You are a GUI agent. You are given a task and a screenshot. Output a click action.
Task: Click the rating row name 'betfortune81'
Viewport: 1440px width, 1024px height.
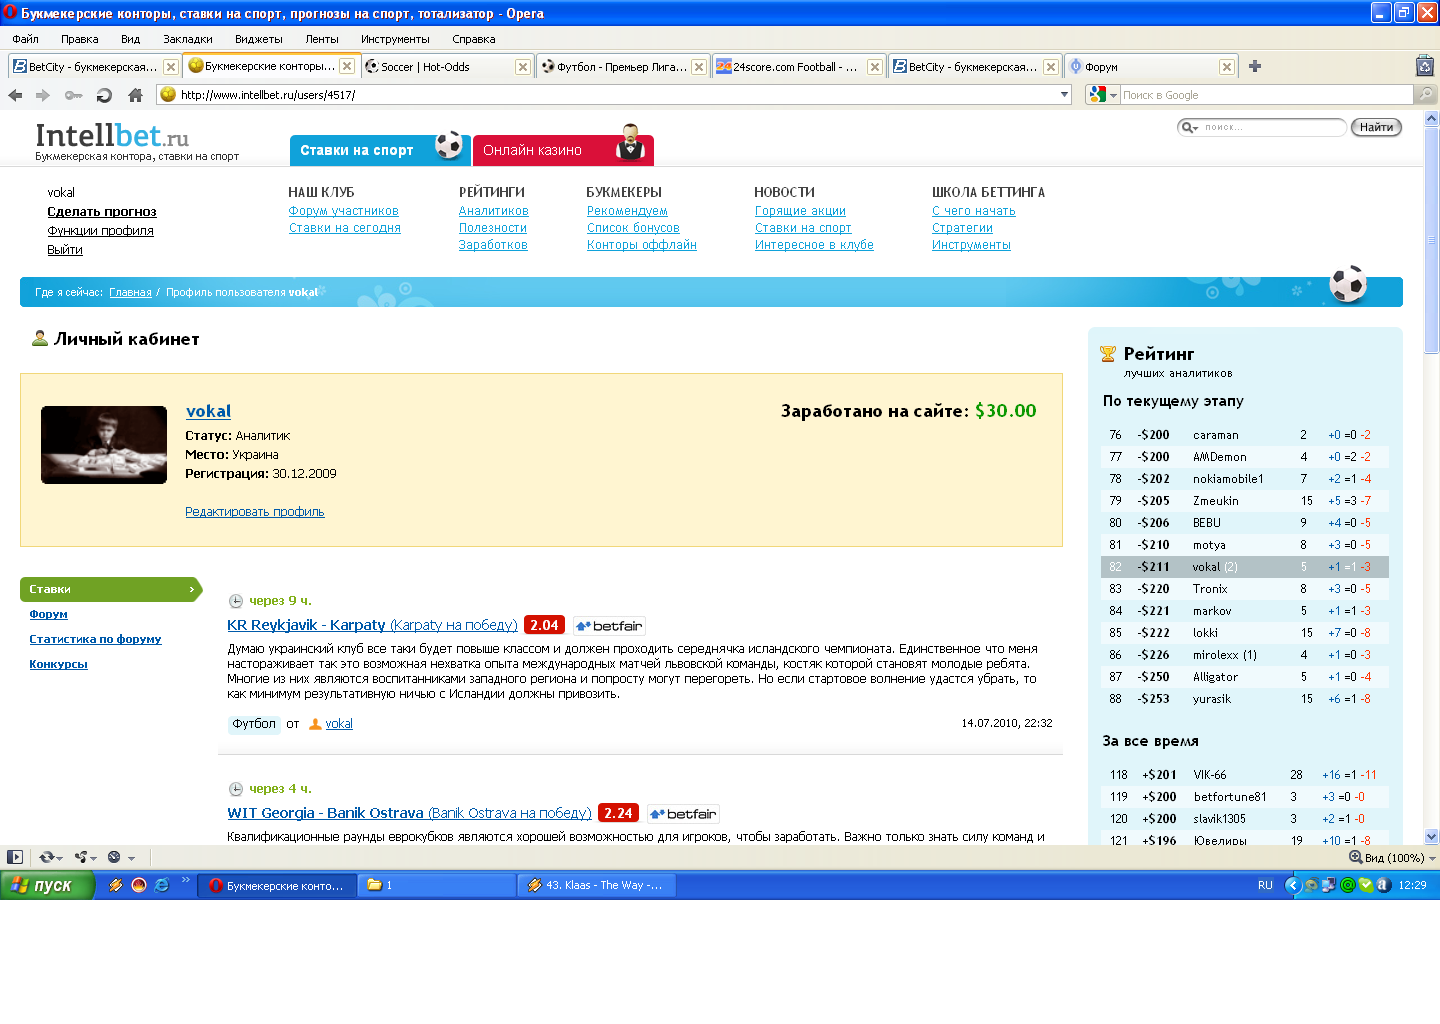click(1230, 797)
